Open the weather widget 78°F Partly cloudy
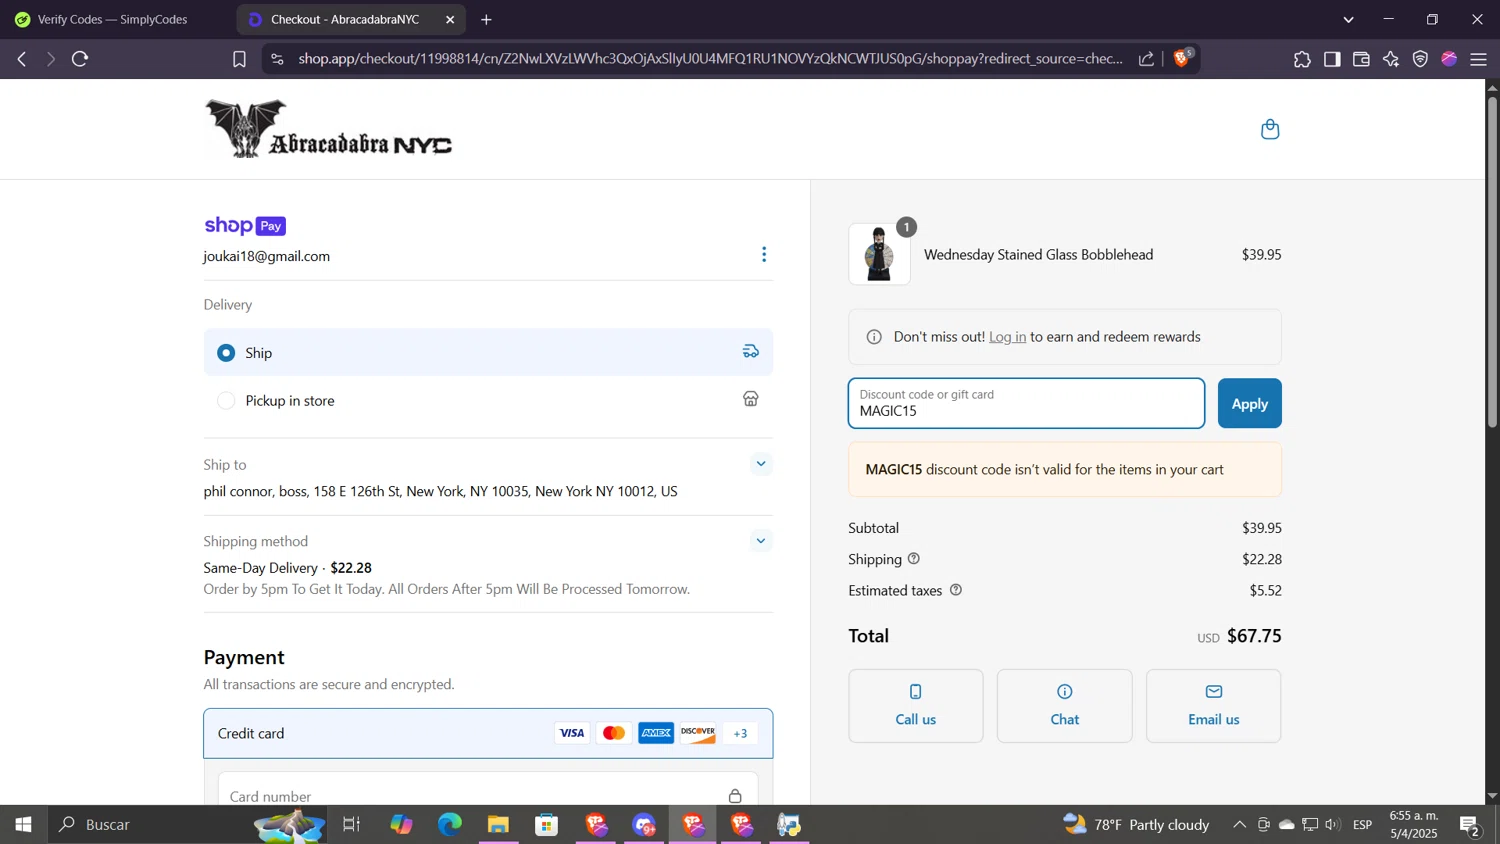This screenshot has width=1500, height=844. tap(1136, 824)
